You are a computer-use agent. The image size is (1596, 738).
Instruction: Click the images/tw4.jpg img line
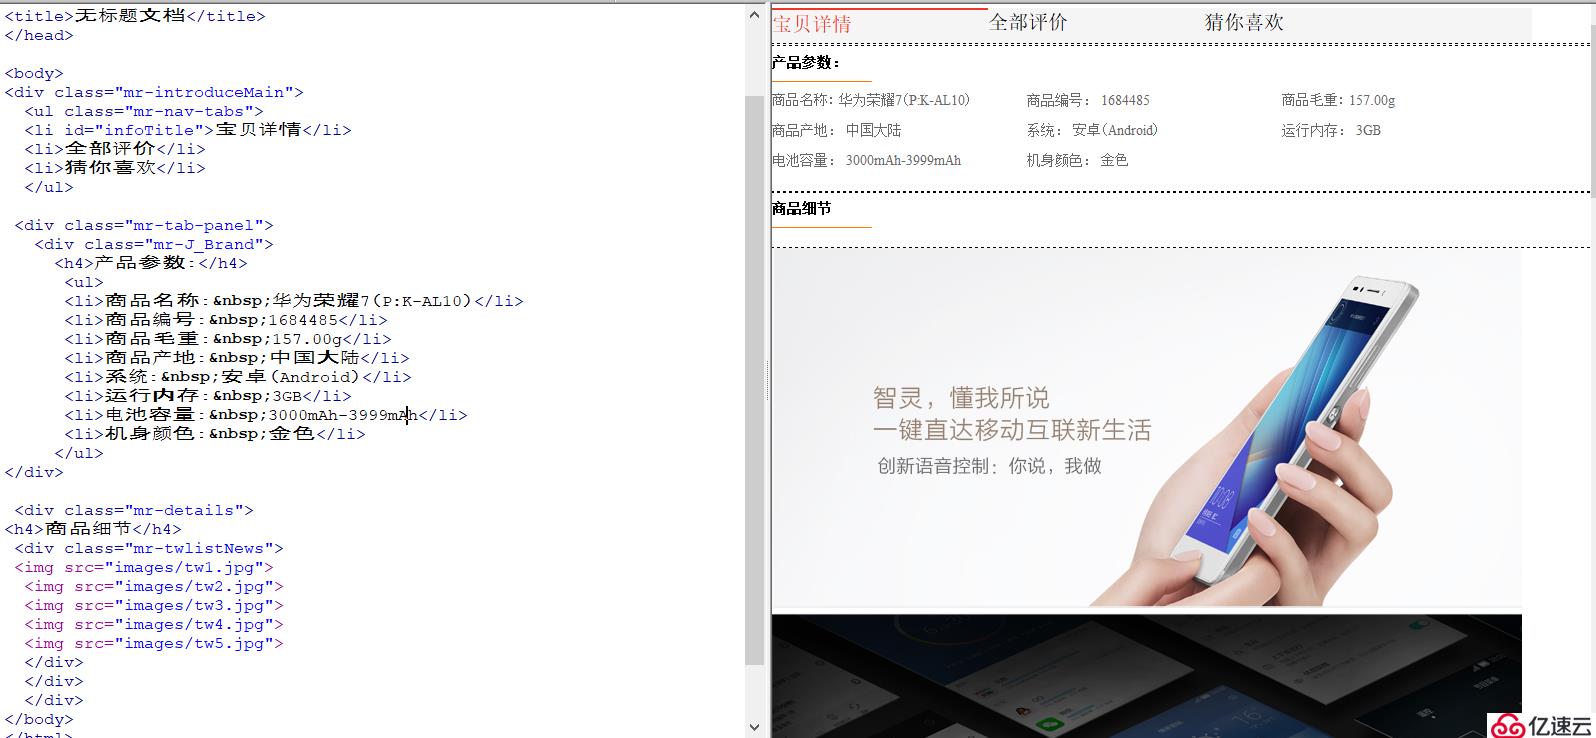click(154, 624)
